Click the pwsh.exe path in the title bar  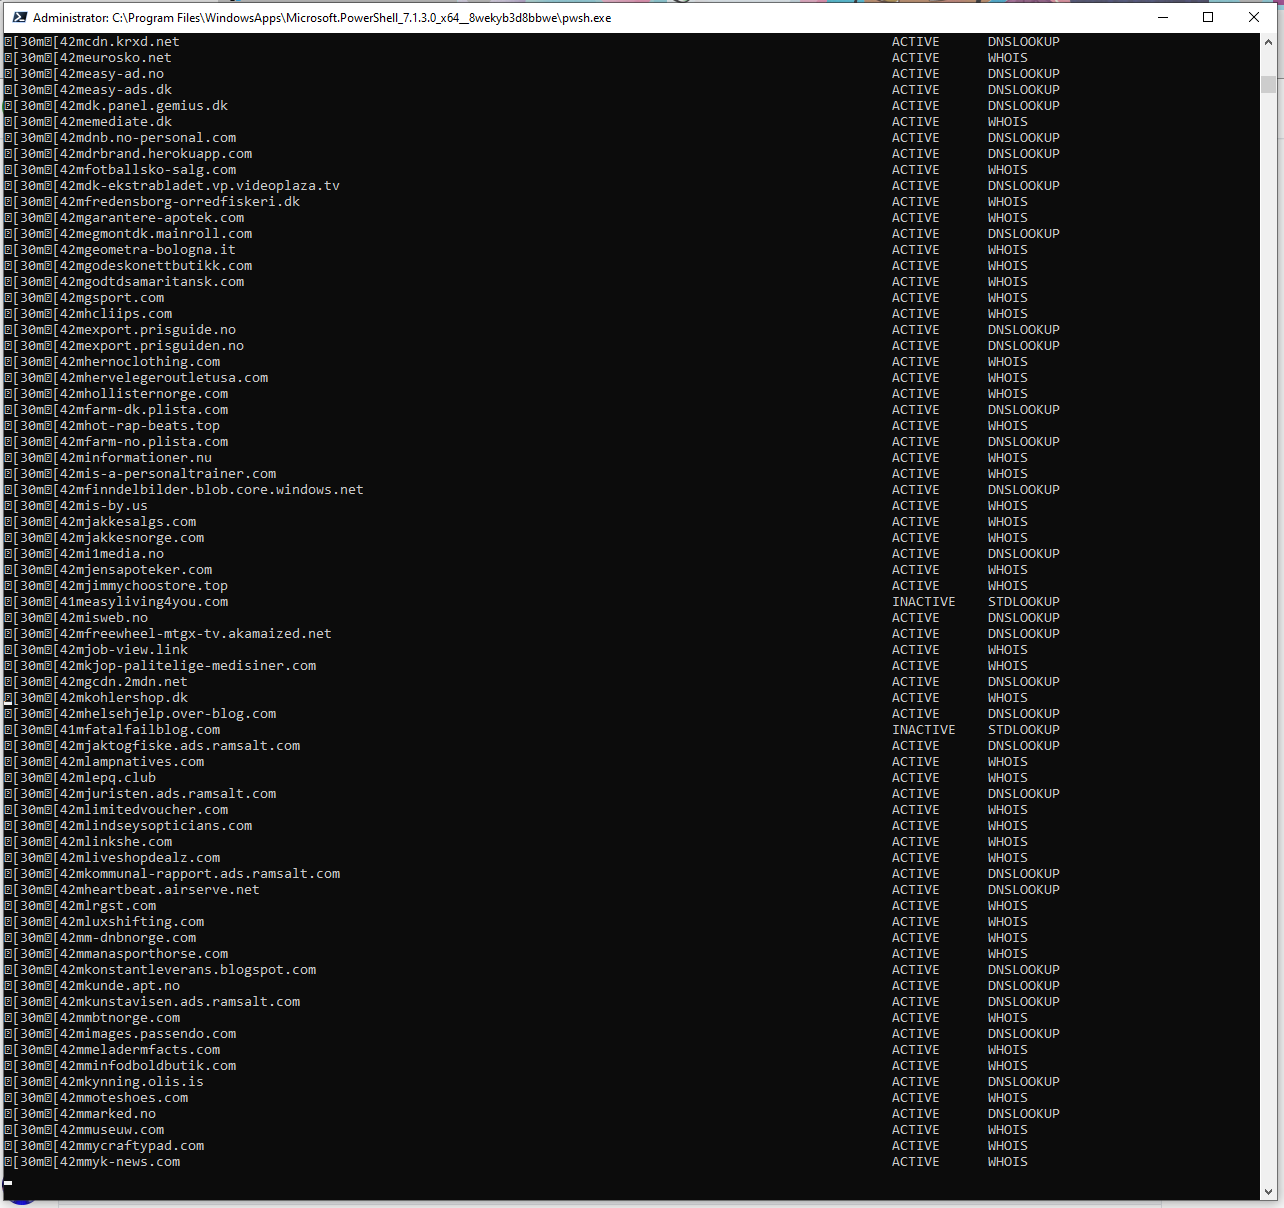pyautogui.click(x=320, y=17)
